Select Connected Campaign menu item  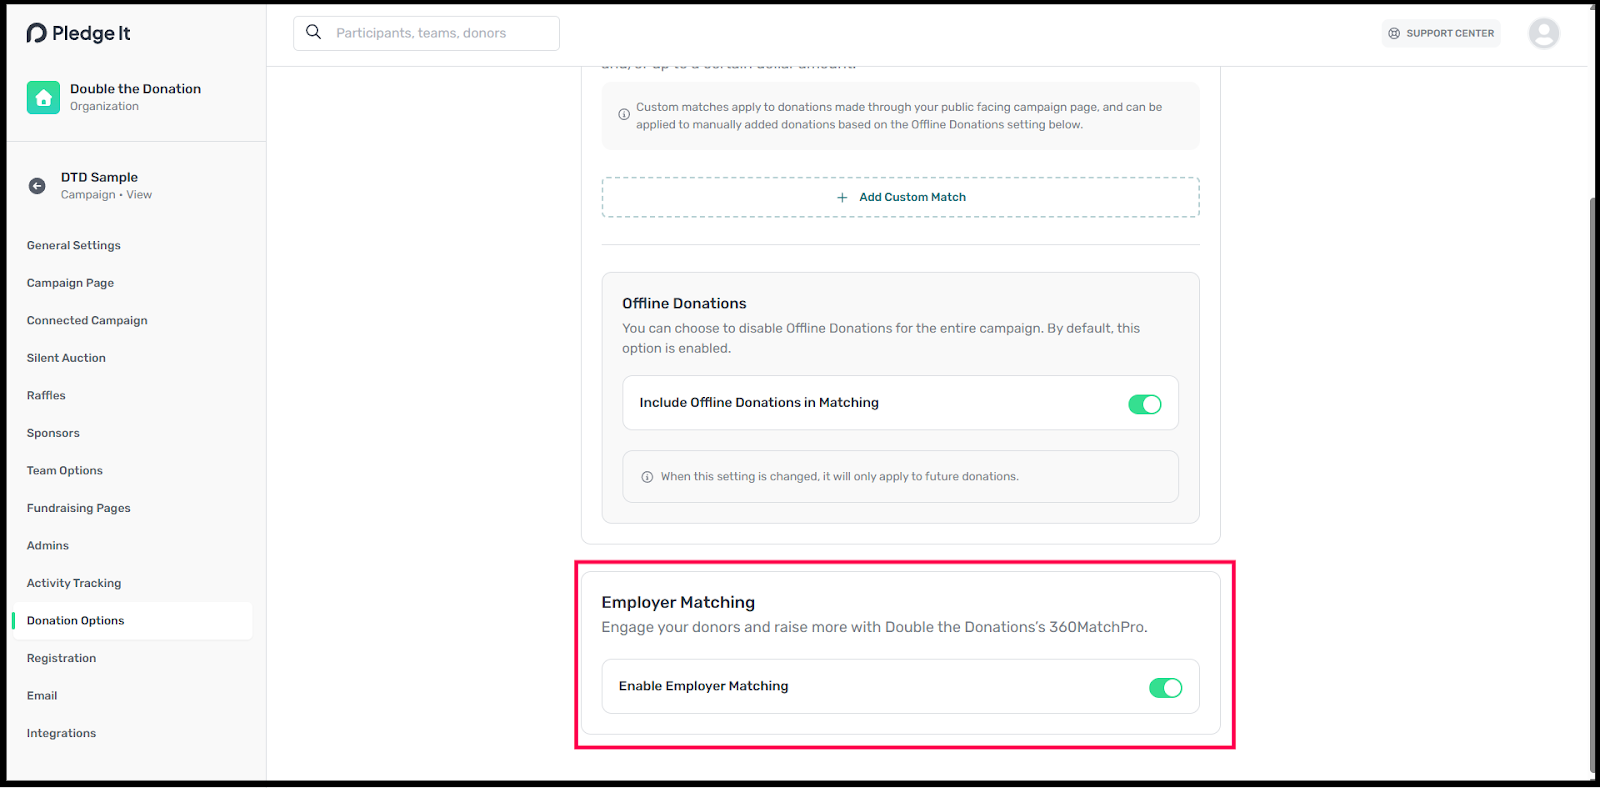[x=87, y=320]
